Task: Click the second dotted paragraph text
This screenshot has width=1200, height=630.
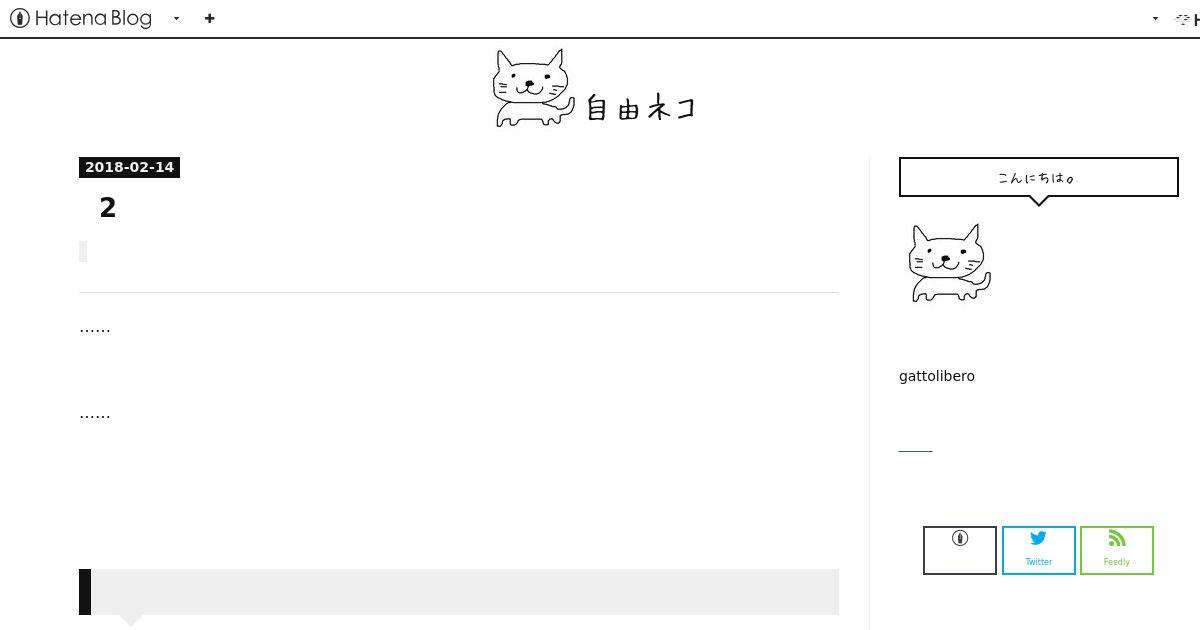Action: (95, 414)
